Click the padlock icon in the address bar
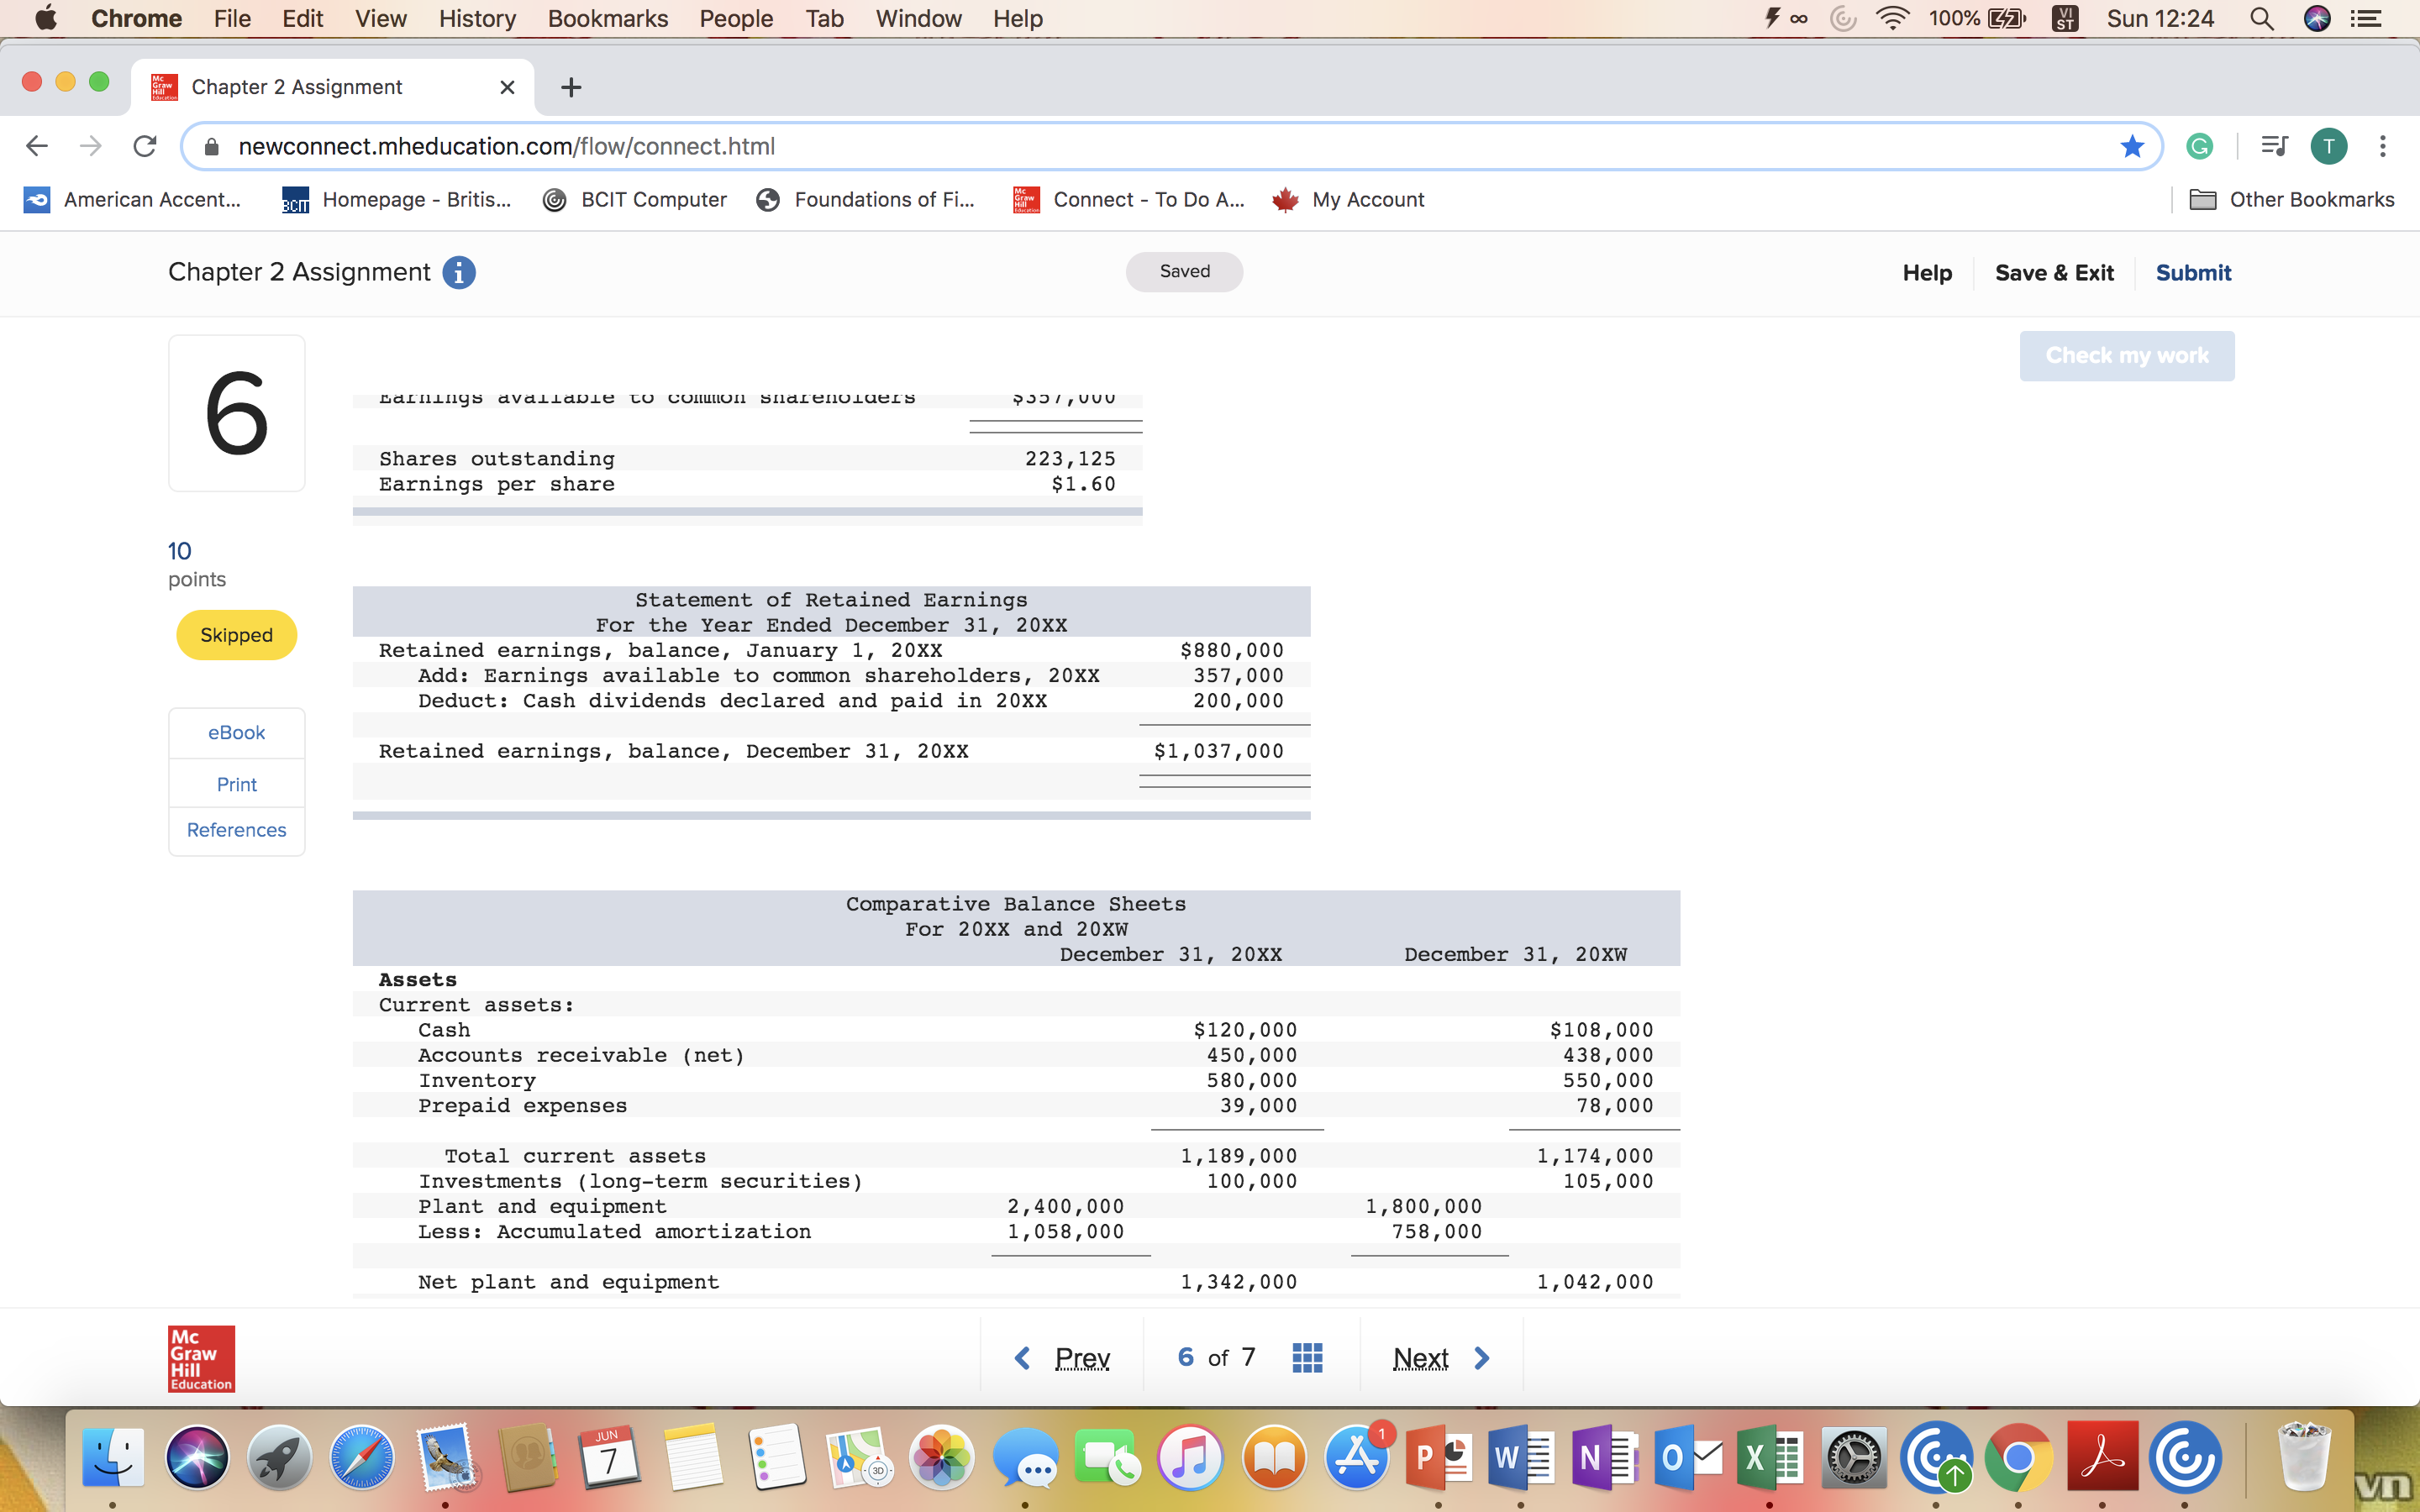This screenshot has height=1512, width=2420. 211,146
